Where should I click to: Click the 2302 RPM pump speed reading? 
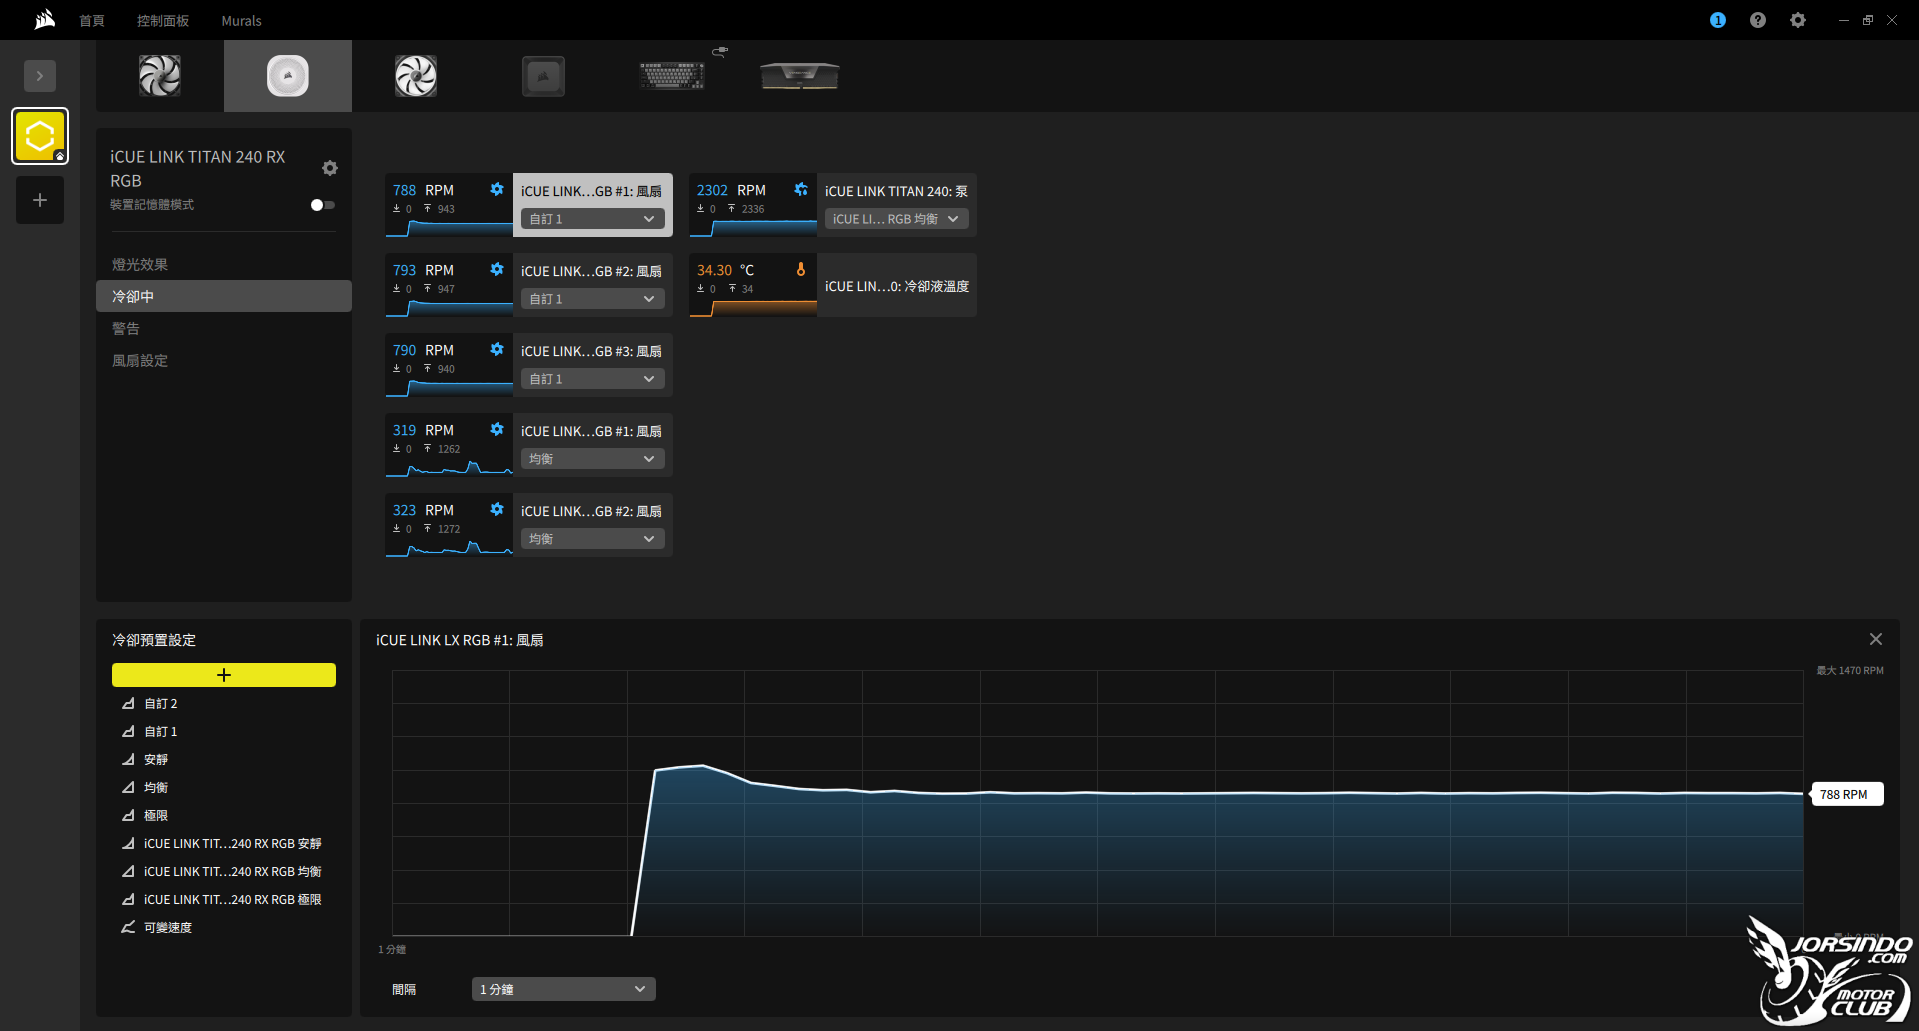point(731,190)
